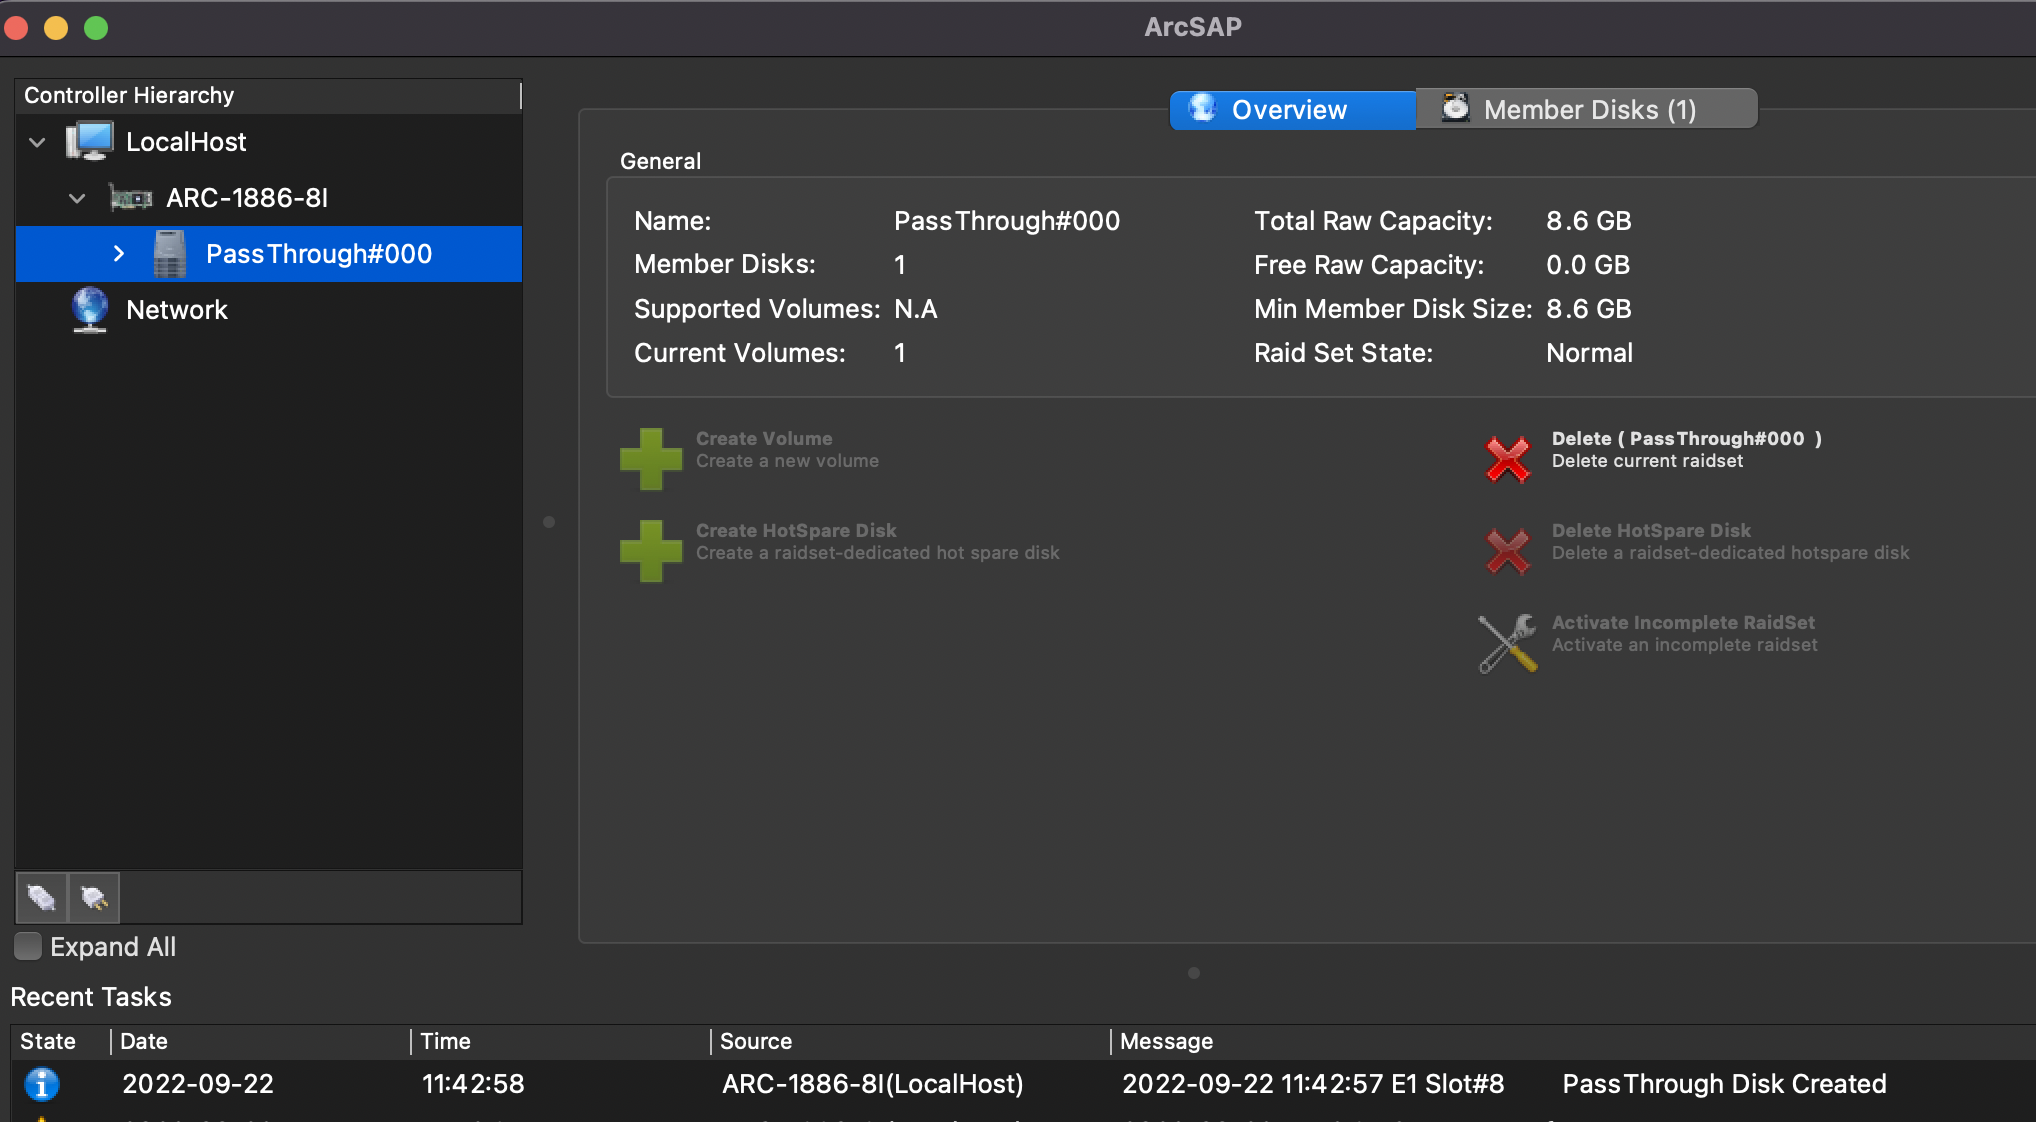Click the Network globe icon in hierarchy
Screen dimensions: 2036x1122
pos(90,309)
